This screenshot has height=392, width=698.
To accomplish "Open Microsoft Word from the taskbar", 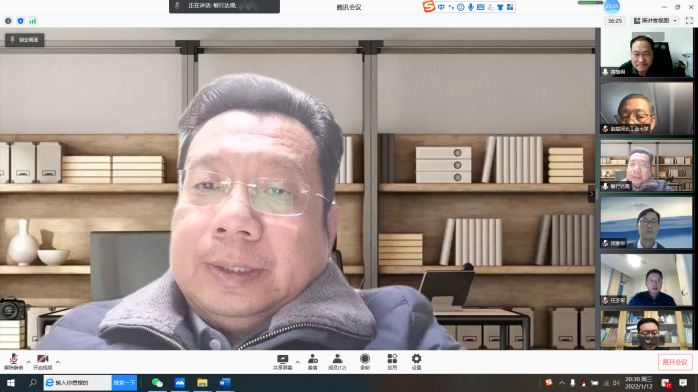I will (x=225, y=383).
